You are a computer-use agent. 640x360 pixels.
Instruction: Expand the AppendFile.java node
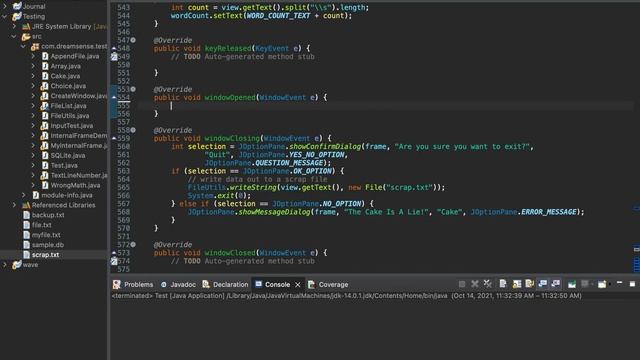tap(33, 56)
